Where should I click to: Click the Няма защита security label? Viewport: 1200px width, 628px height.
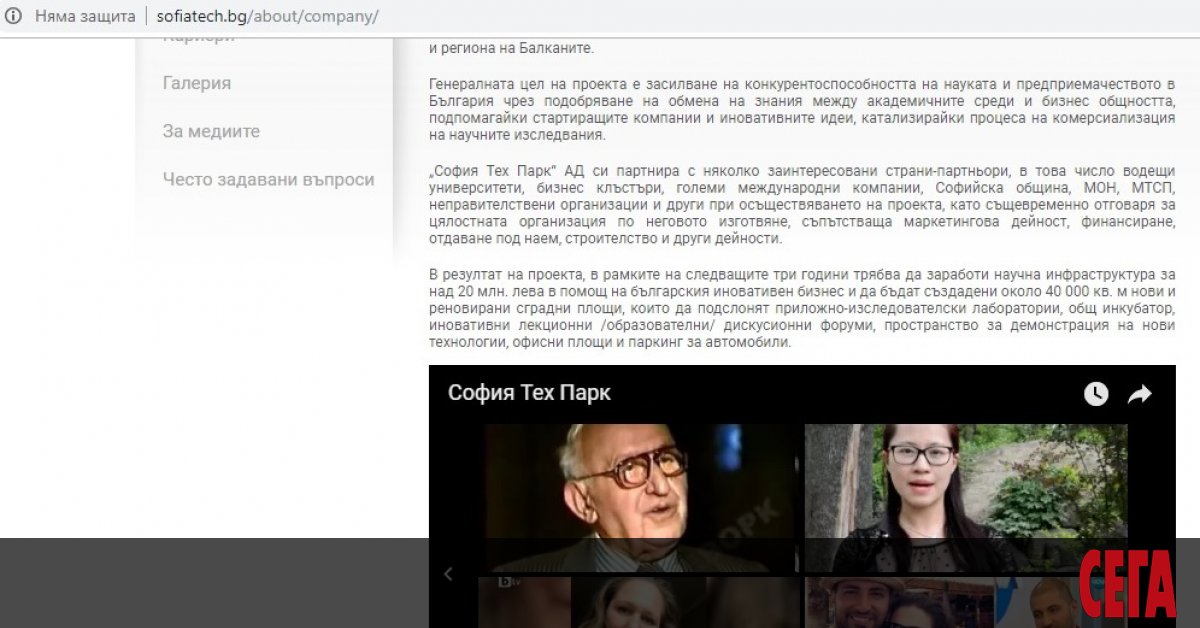[x=85, y=17]
